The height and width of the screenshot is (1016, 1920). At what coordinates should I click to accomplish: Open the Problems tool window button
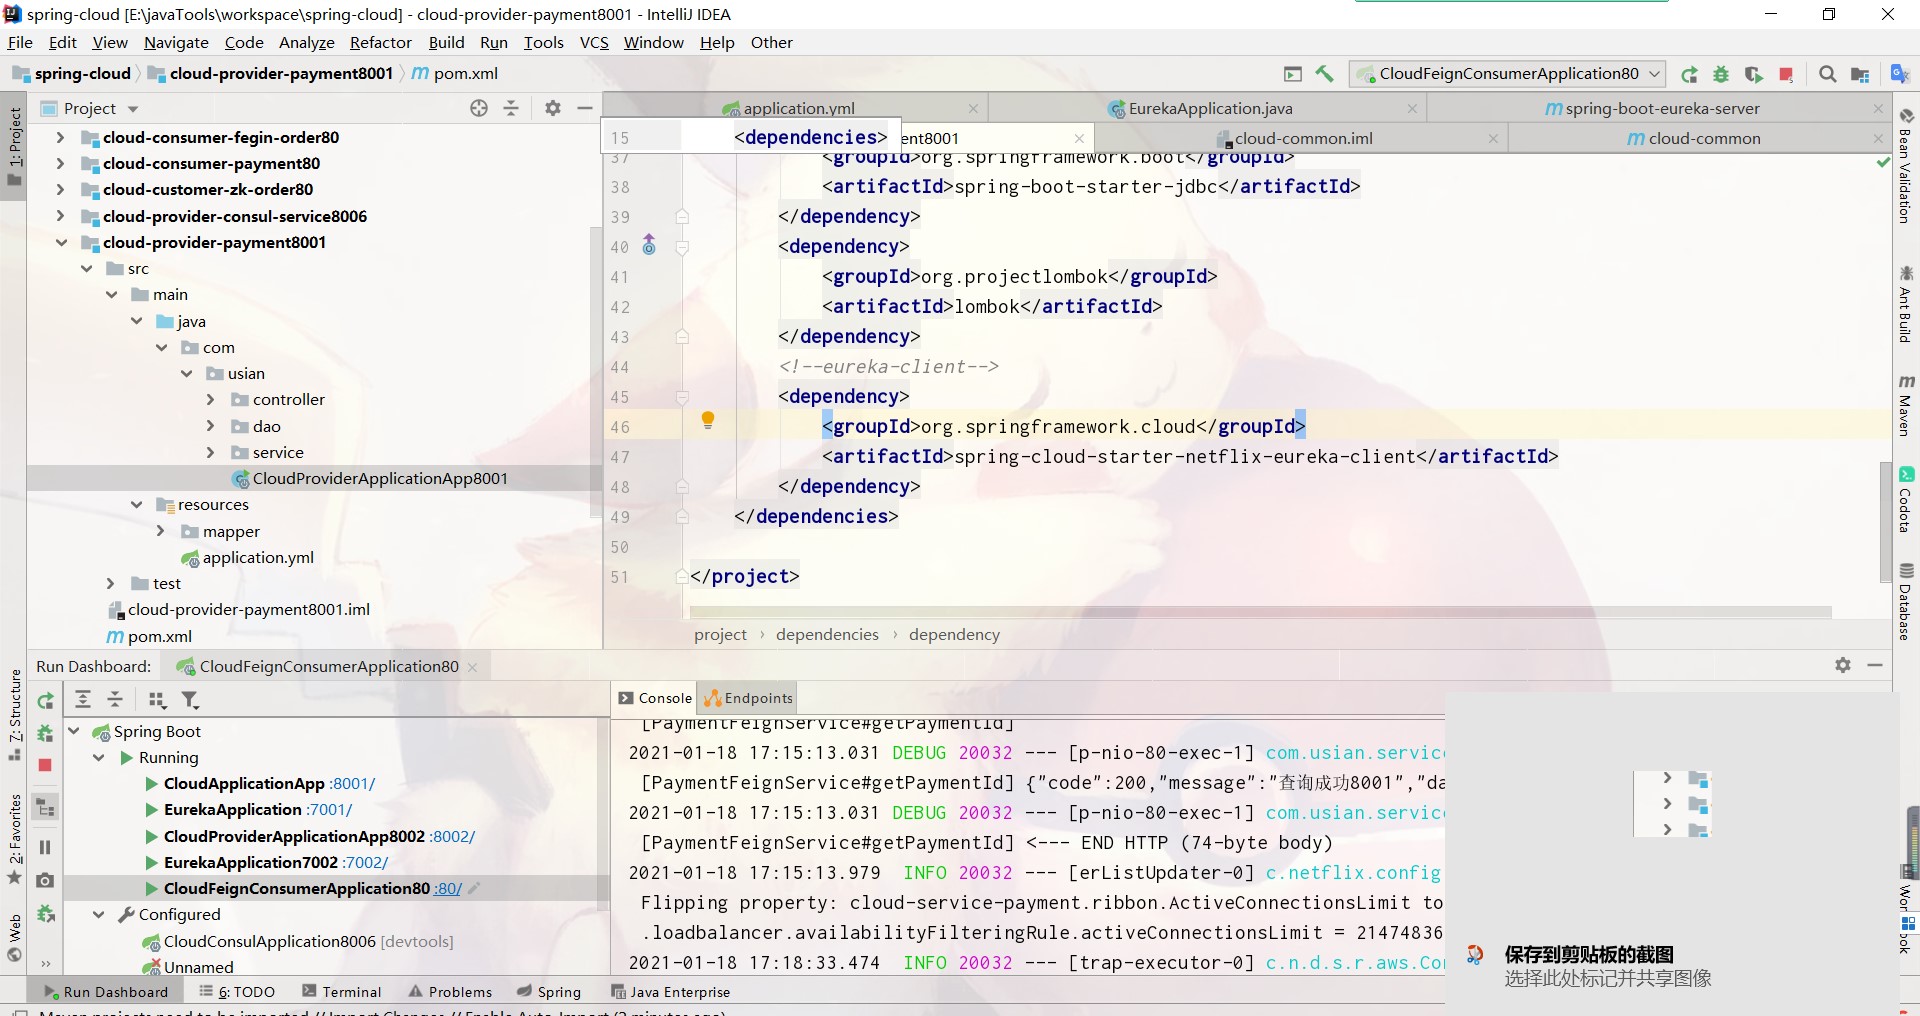pos(451,992)
